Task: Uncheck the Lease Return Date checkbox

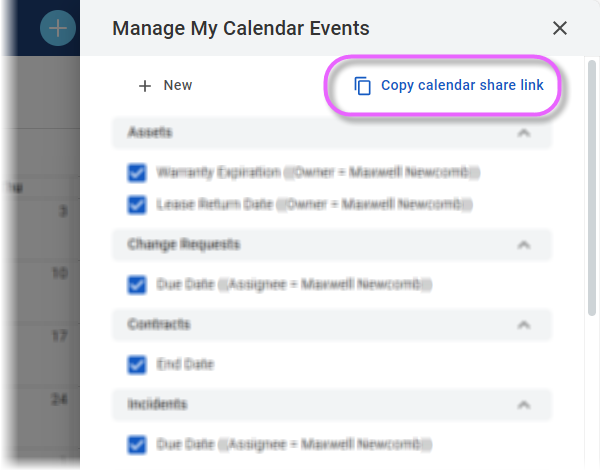Action: click(137, 204)
